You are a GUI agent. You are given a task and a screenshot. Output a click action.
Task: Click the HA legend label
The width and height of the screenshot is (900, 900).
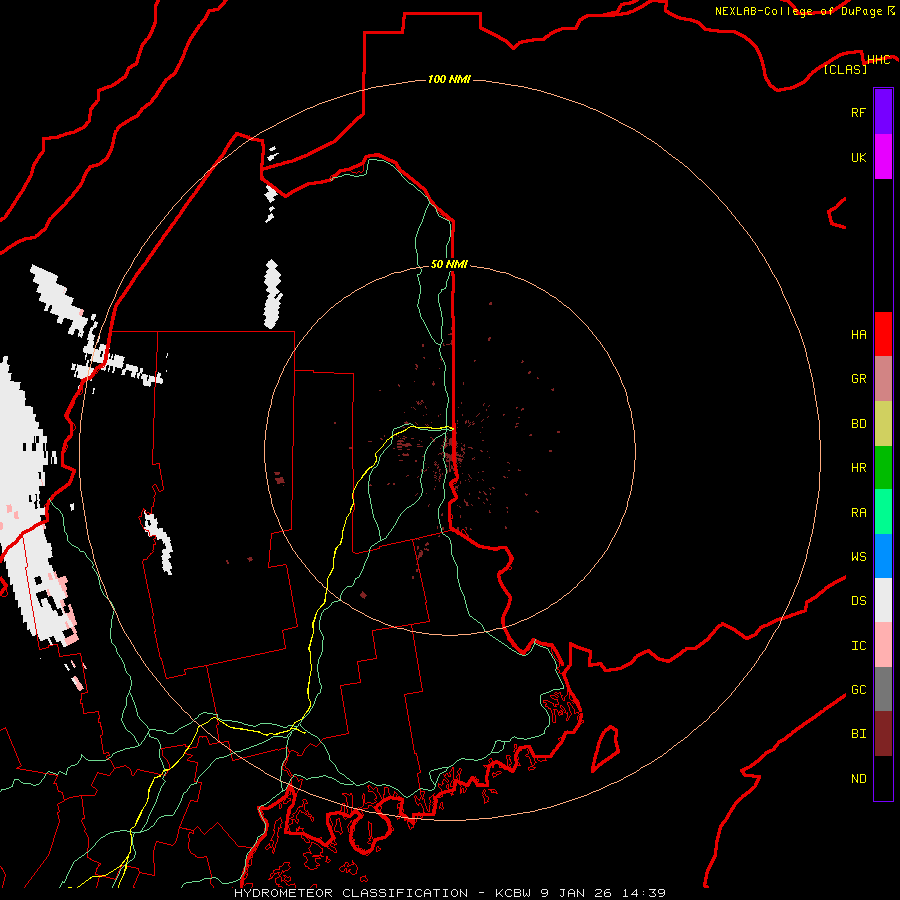[858, 335]
